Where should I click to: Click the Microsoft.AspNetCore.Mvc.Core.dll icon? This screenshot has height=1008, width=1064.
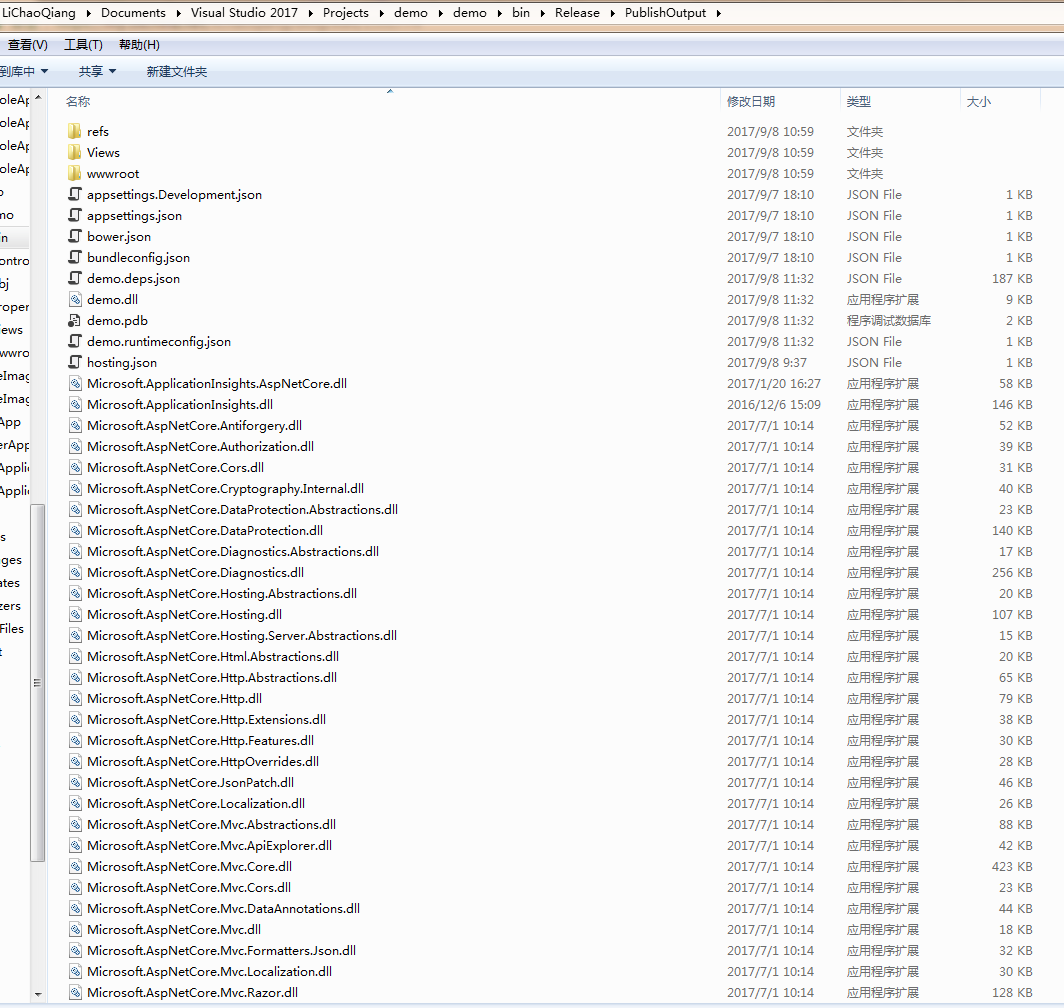pyautogui.click(x=75, y=867)
